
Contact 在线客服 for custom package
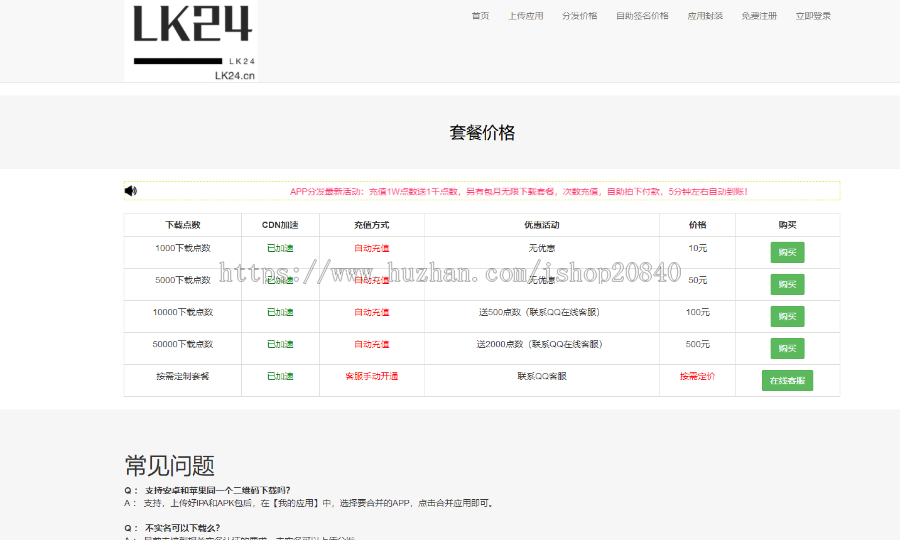tap(788, 380)
